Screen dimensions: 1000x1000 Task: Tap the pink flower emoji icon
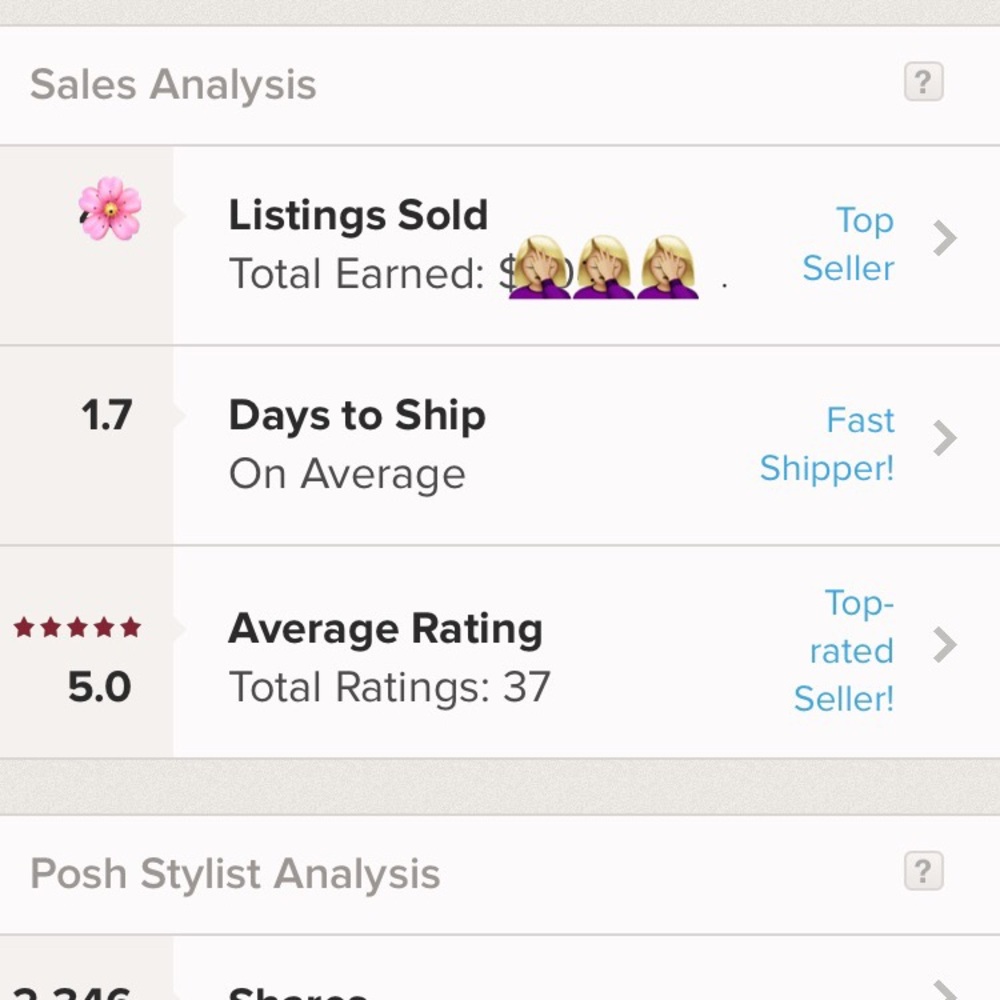point(110,209)
